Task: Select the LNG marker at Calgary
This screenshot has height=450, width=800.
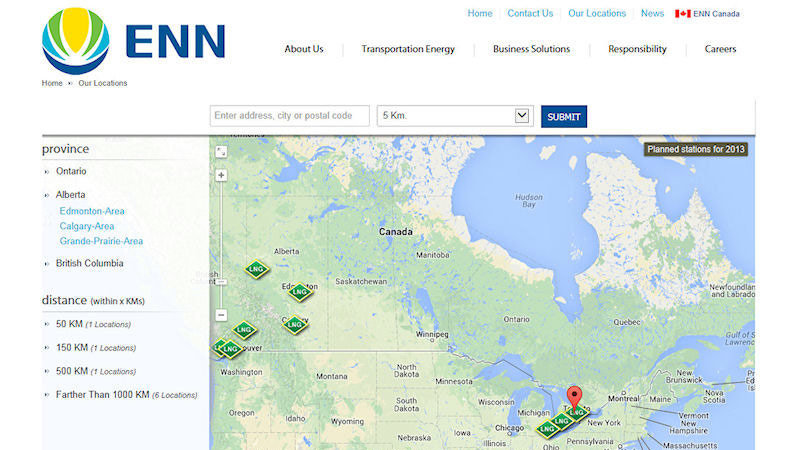Action: (295, 324)
